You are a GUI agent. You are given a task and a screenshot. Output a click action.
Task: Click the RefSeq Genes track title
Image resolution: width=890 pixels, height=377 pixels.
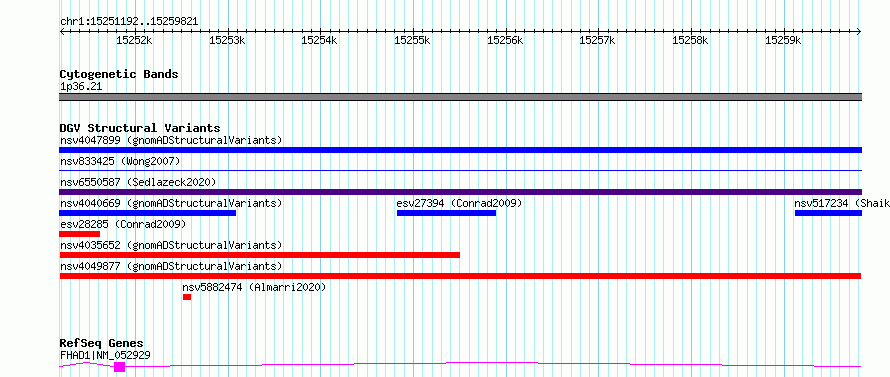102,344
